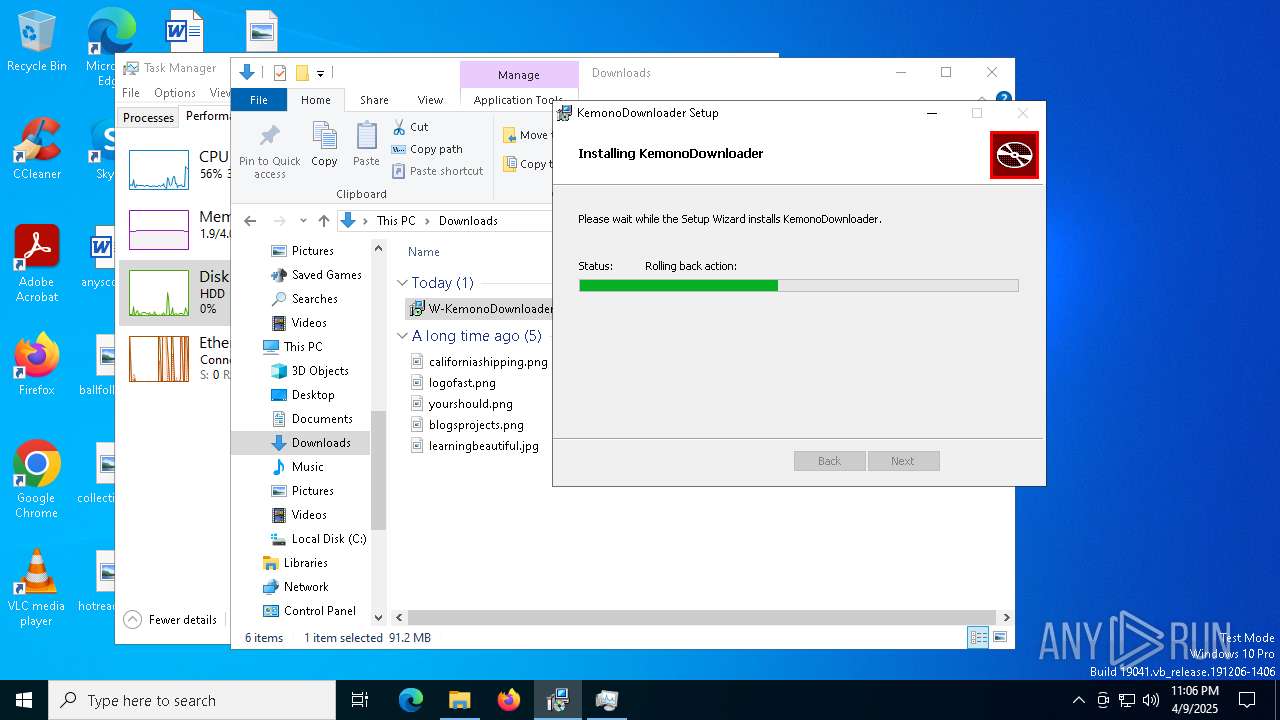Select the Disk performance item
Viewport: 1280px width, 720px height.
click(x=175, y=293)
